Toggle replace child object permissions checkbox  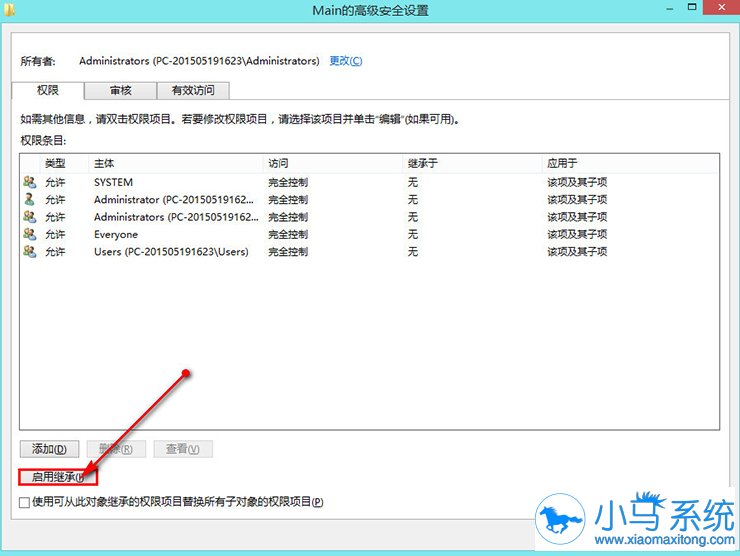(x=25, y=502)
